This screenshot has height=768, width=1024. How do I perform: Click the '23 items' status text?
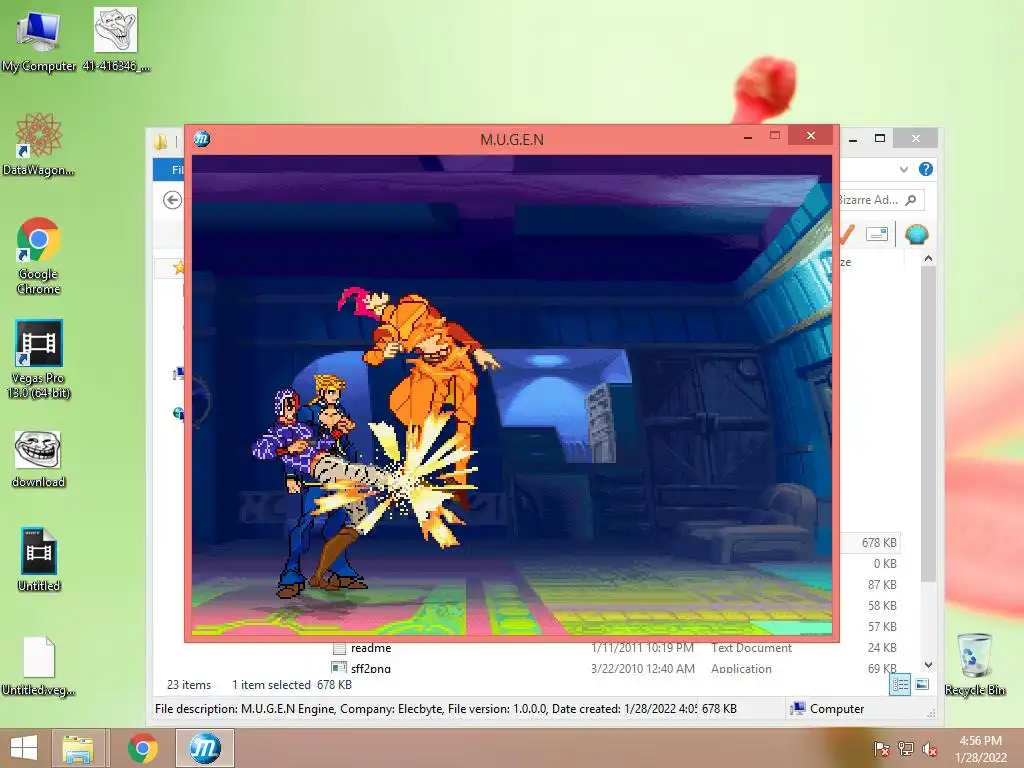[x=189, y=684]
